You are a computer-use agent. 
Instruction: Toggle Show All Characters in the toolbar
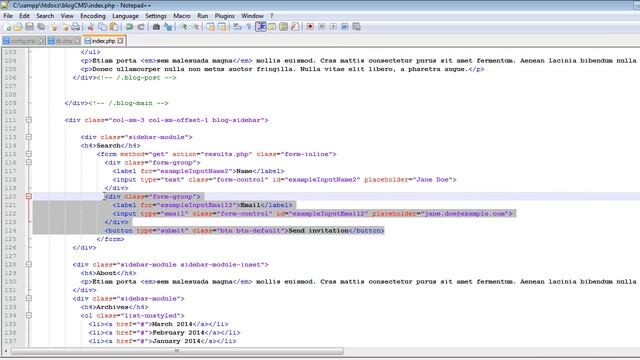249,27
